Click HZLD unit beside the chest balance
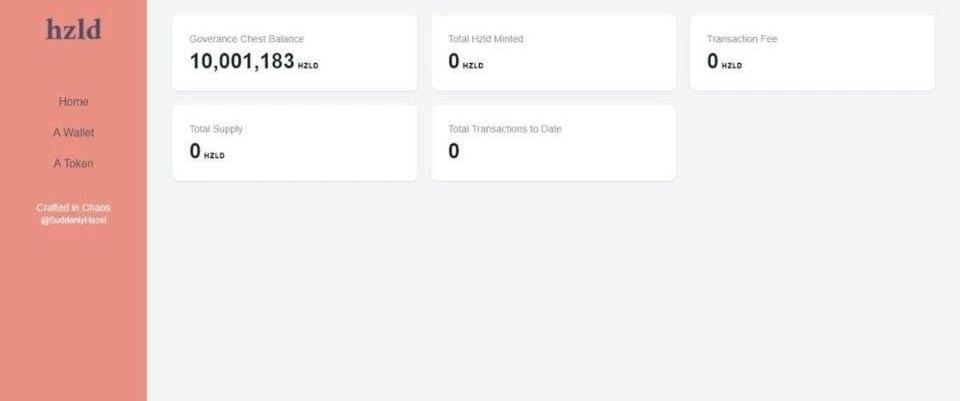The image size is (960, 401). (x=308, y=66)
